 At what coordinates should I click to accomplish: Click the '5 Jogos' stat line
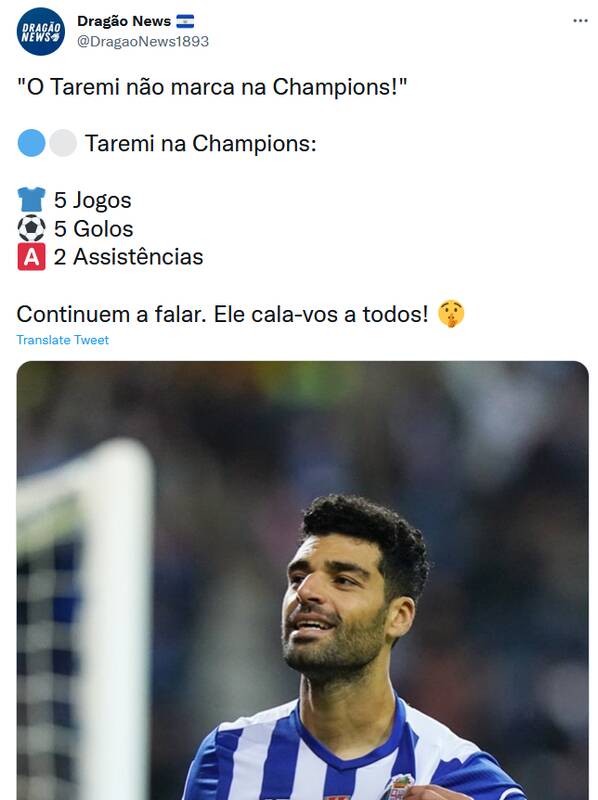point(92,200)
